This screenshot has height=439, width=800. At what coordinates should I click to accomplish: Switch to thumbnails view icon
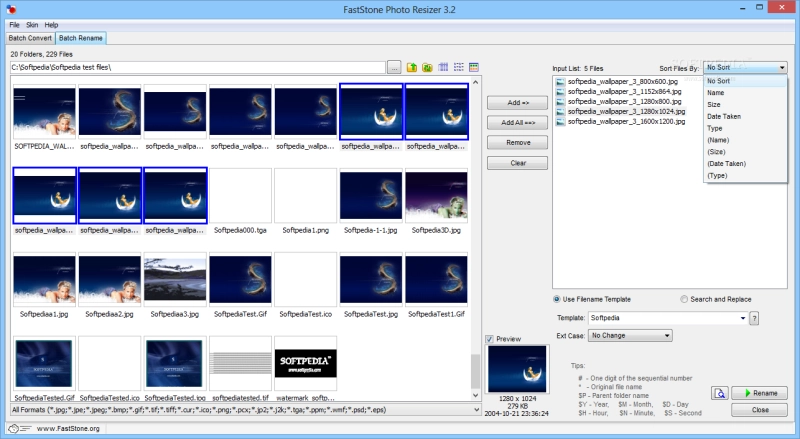point(474,67)
